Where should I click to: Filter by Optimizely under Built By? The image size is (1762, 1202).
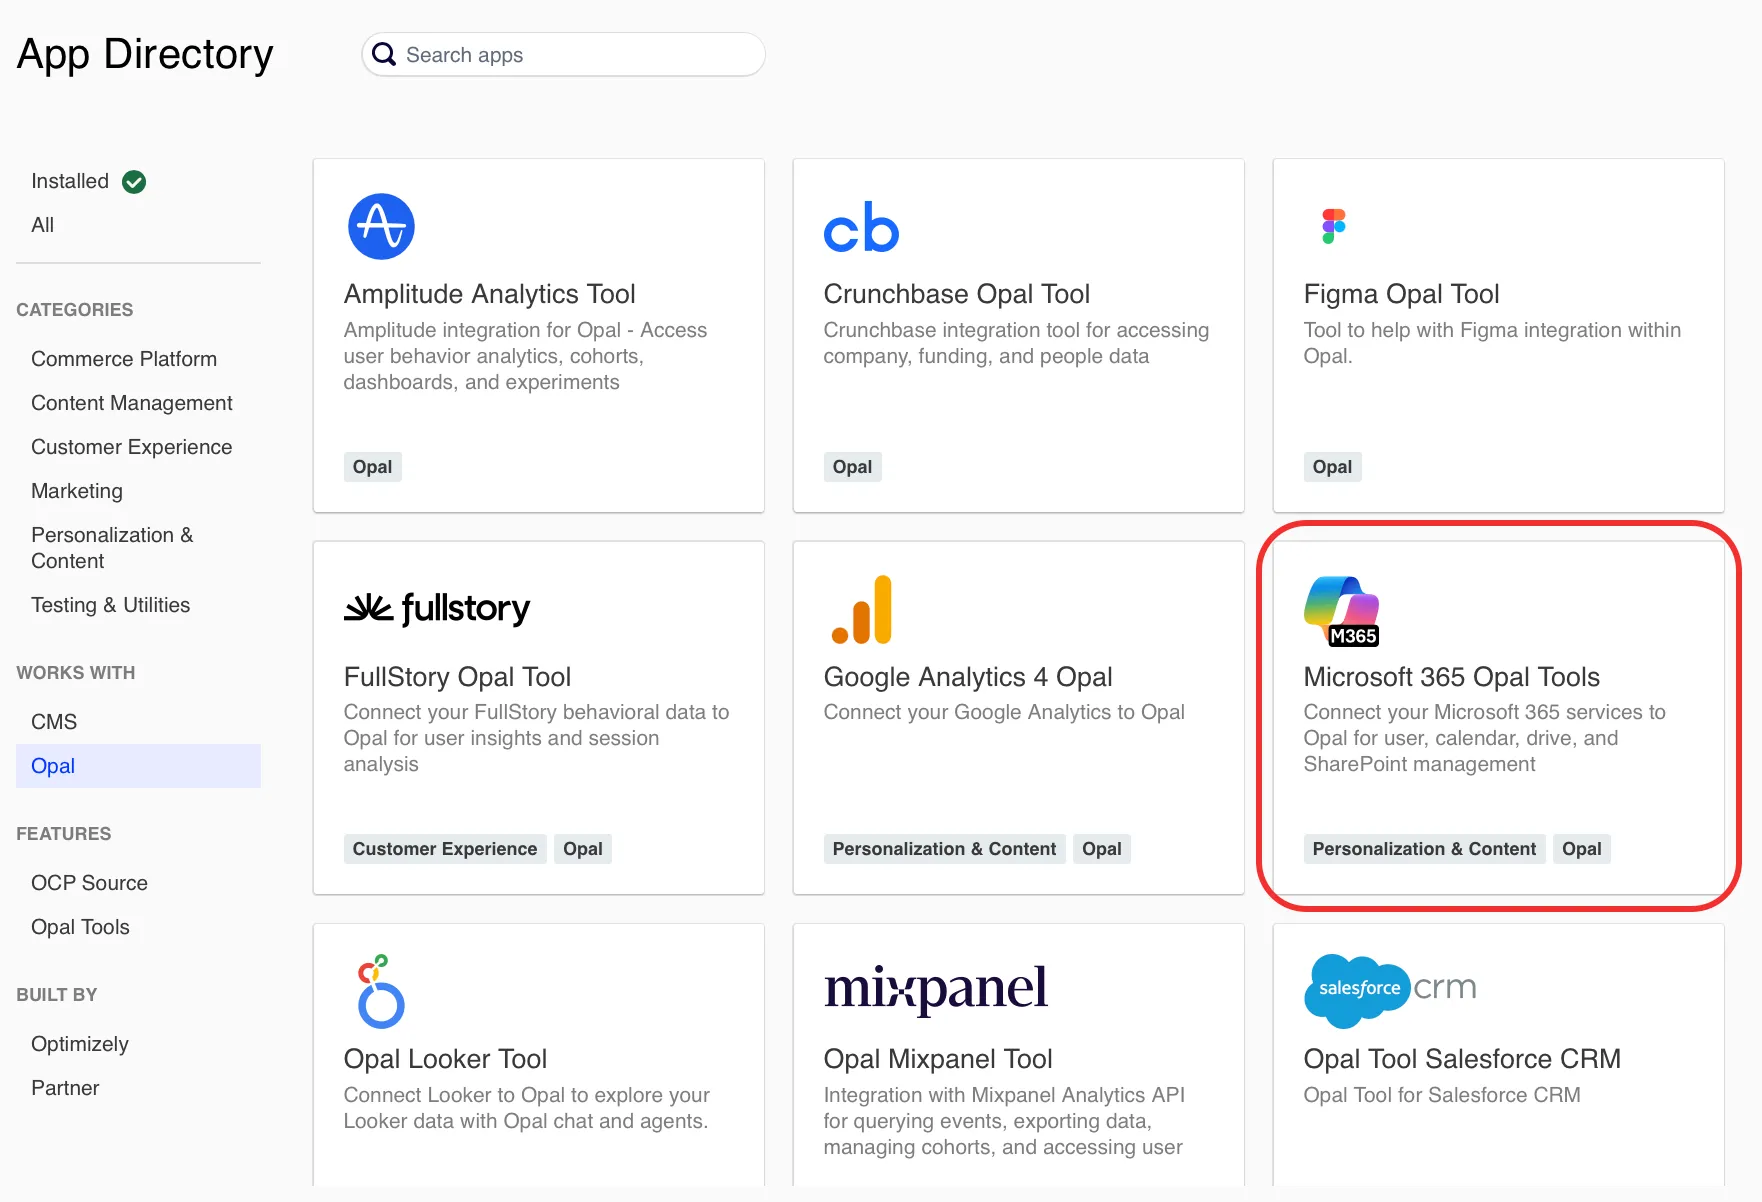[80, 1044]
